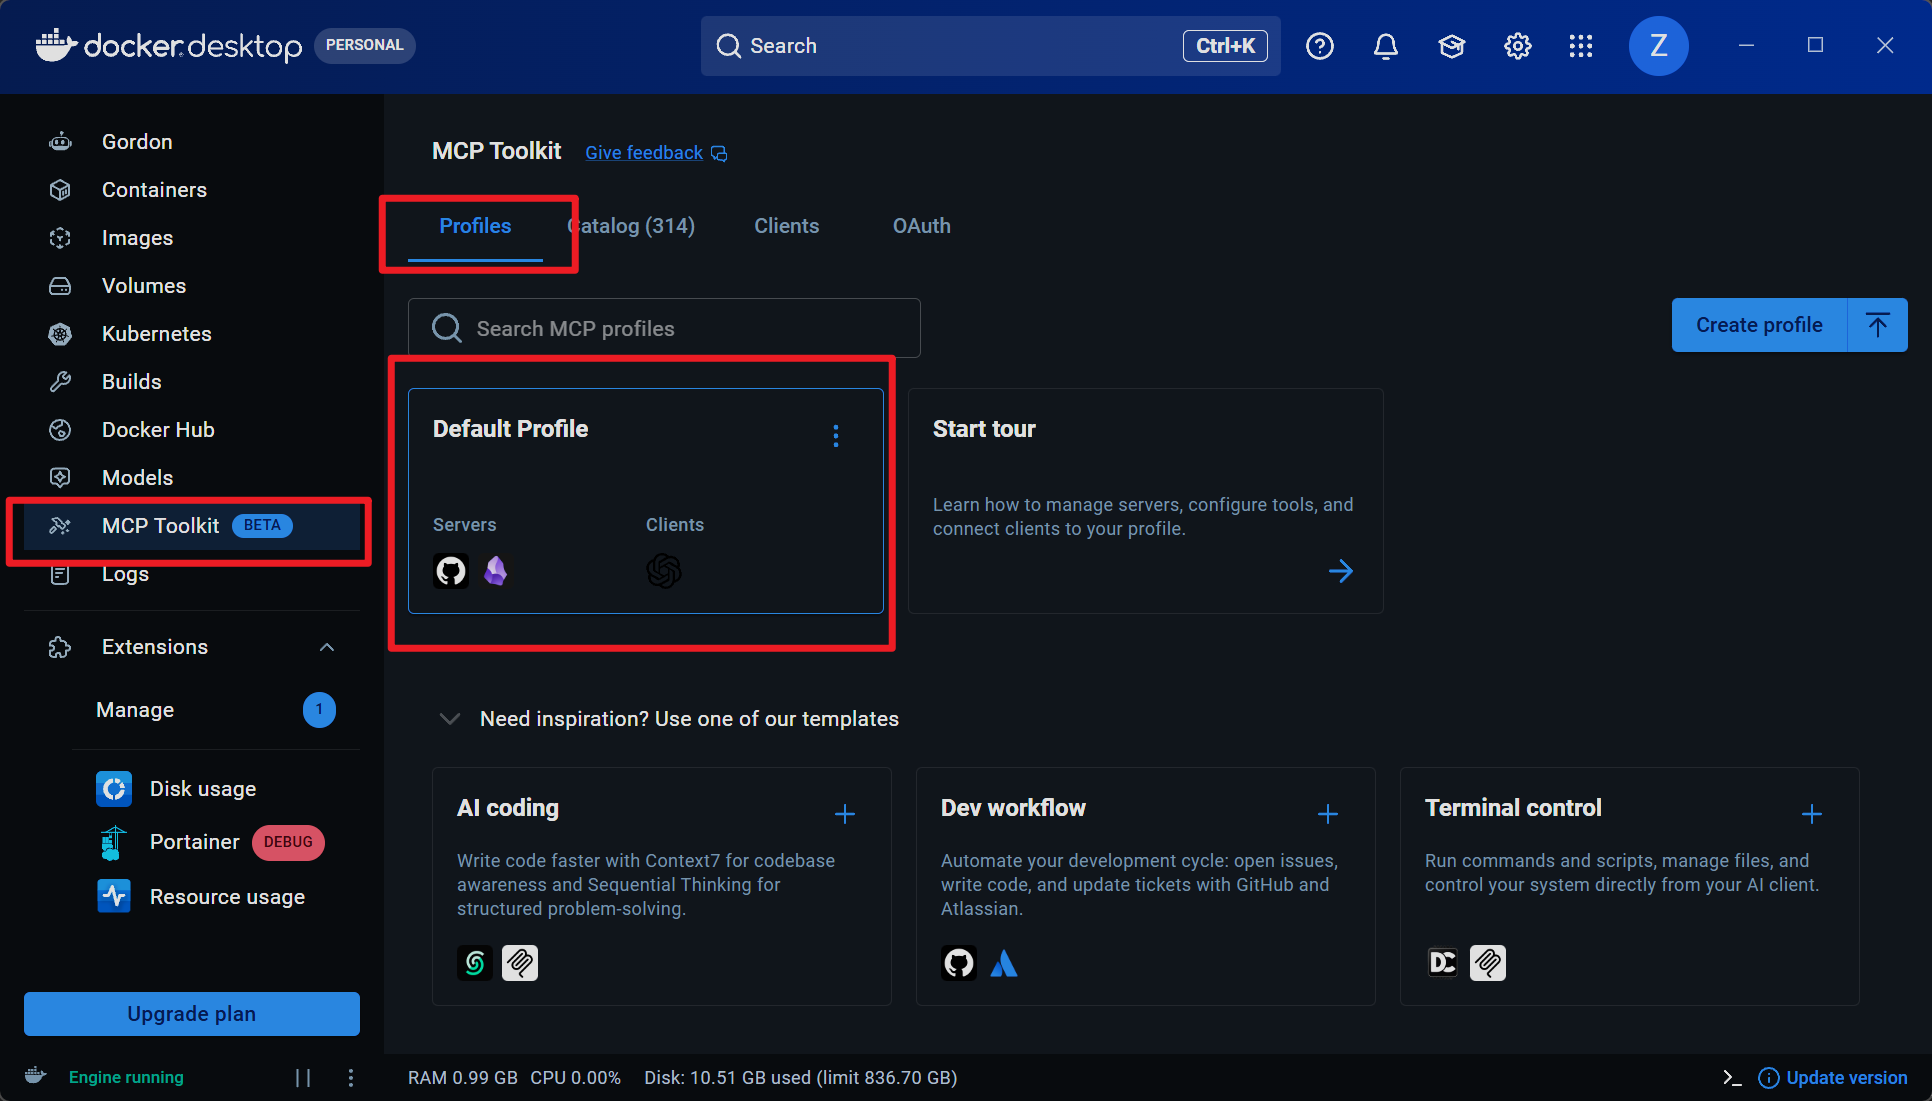The width and height of the screenshot is (1932, 1101).
Task: Open the notifications bell
Action: coord(1386,46)
